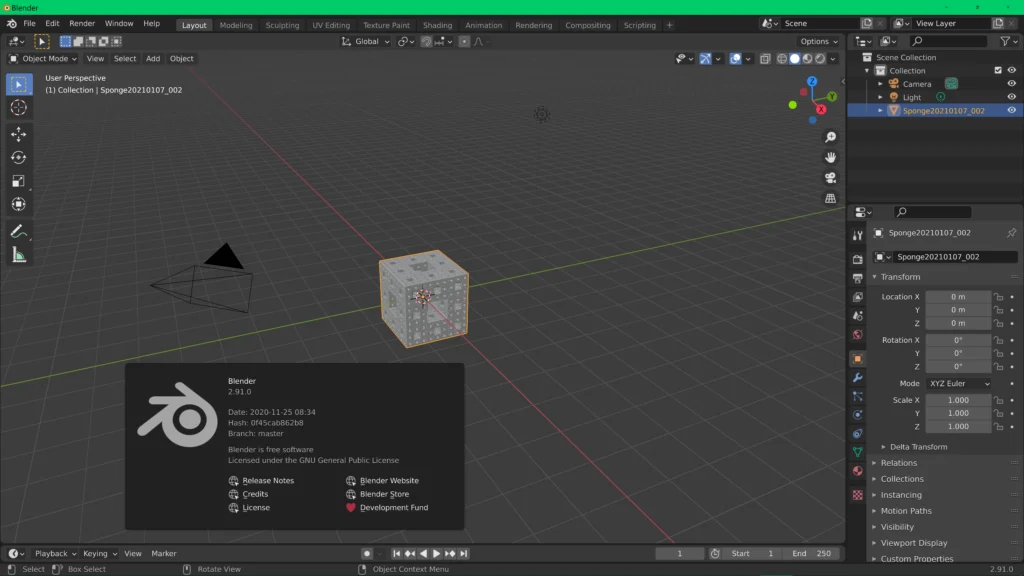The image size is (1024, 576).
Task: Open the Render menu
Action: 82,24
